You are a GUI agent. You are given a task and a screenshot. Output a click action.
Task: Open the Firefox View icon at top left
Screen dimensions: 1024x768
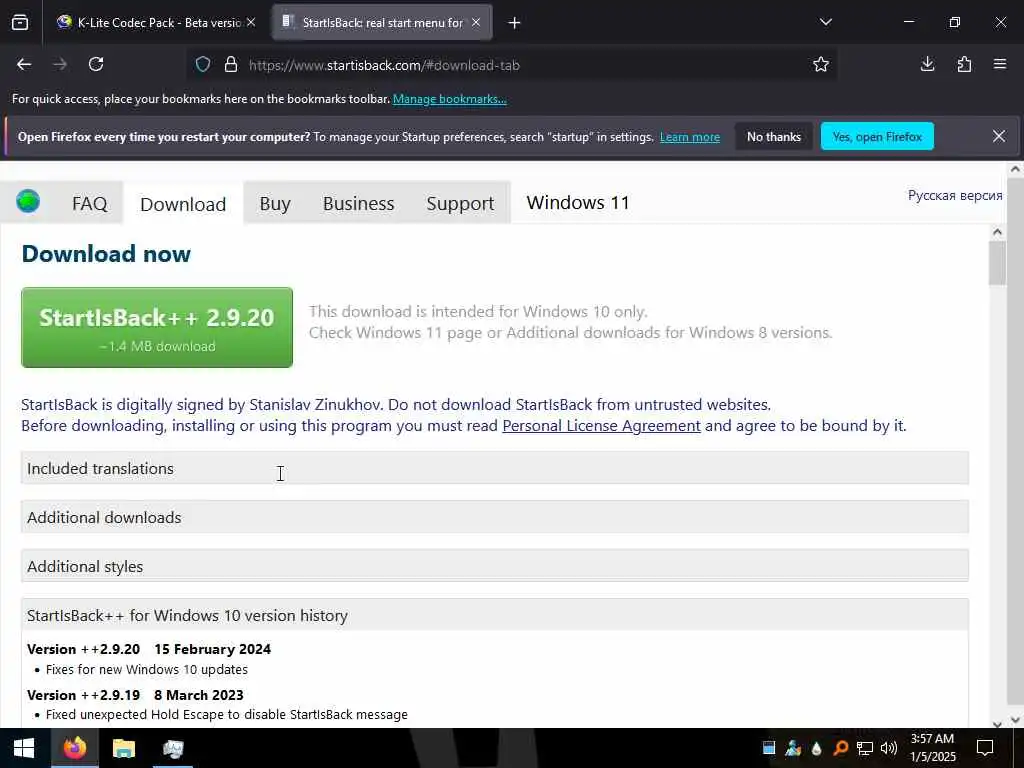click(20, 23)
